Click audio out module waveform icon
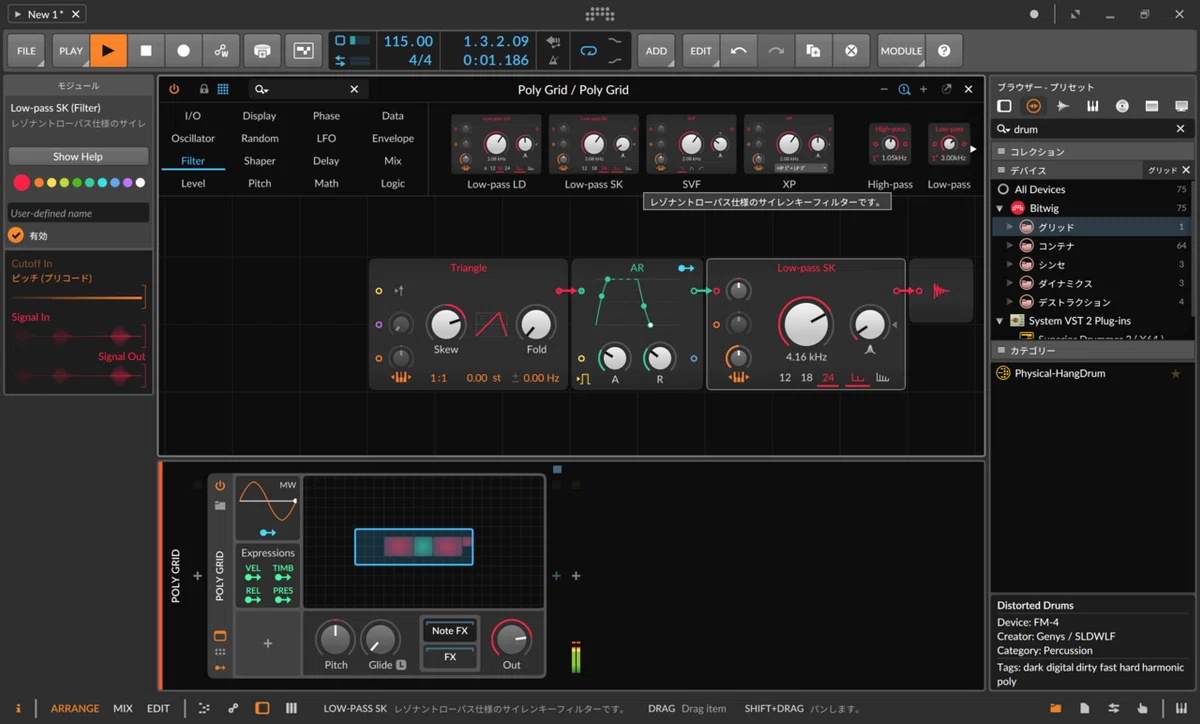This screenshot has height=724, width=1200. pyautogui.click(x=941, y=291)
